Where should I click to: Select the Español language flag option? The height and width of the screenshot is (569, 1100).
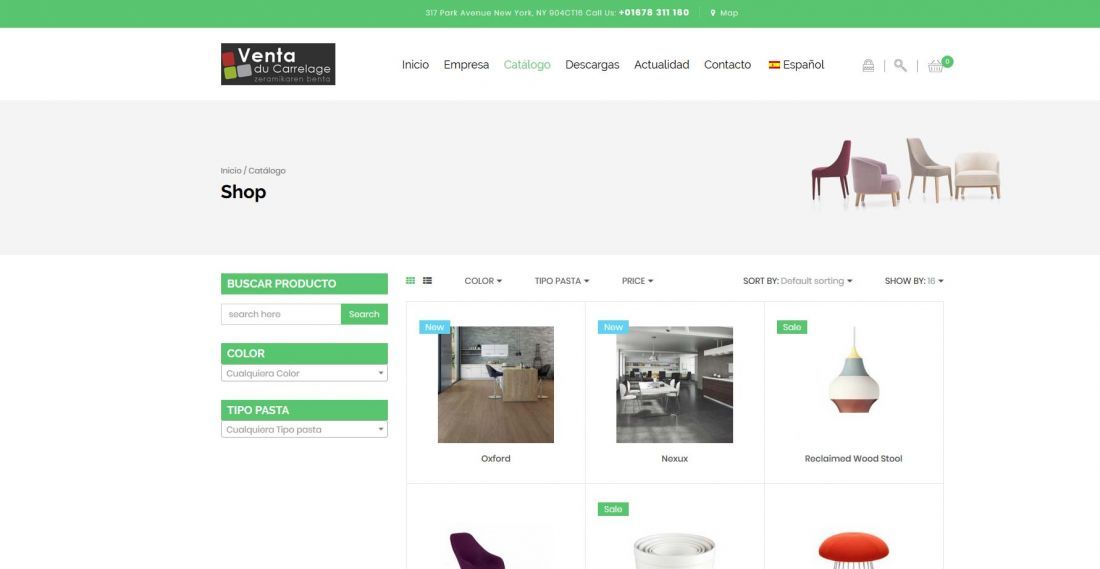pos(796,65)
